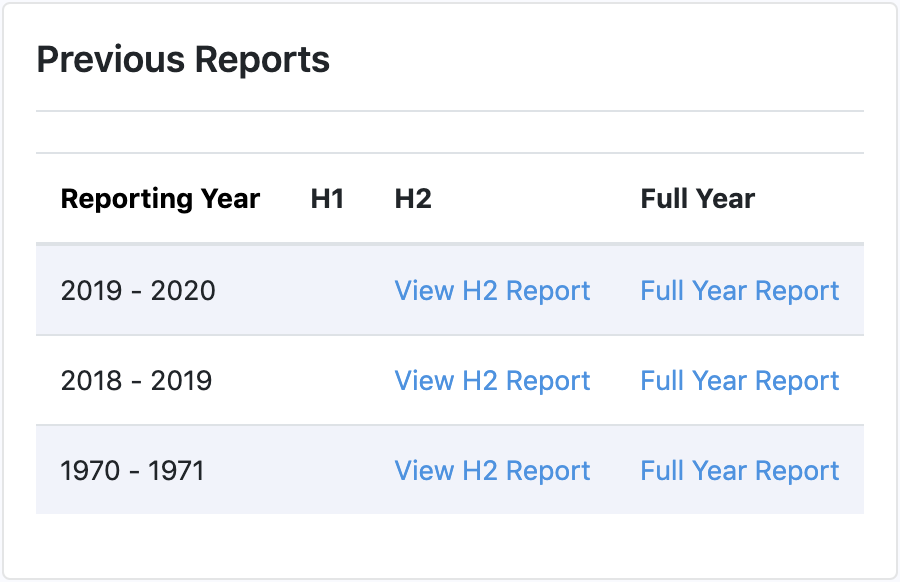View the Full Year Report for 2018 - 2019
The width and height of the screenshot is (900, 582).
coord(739,381)
